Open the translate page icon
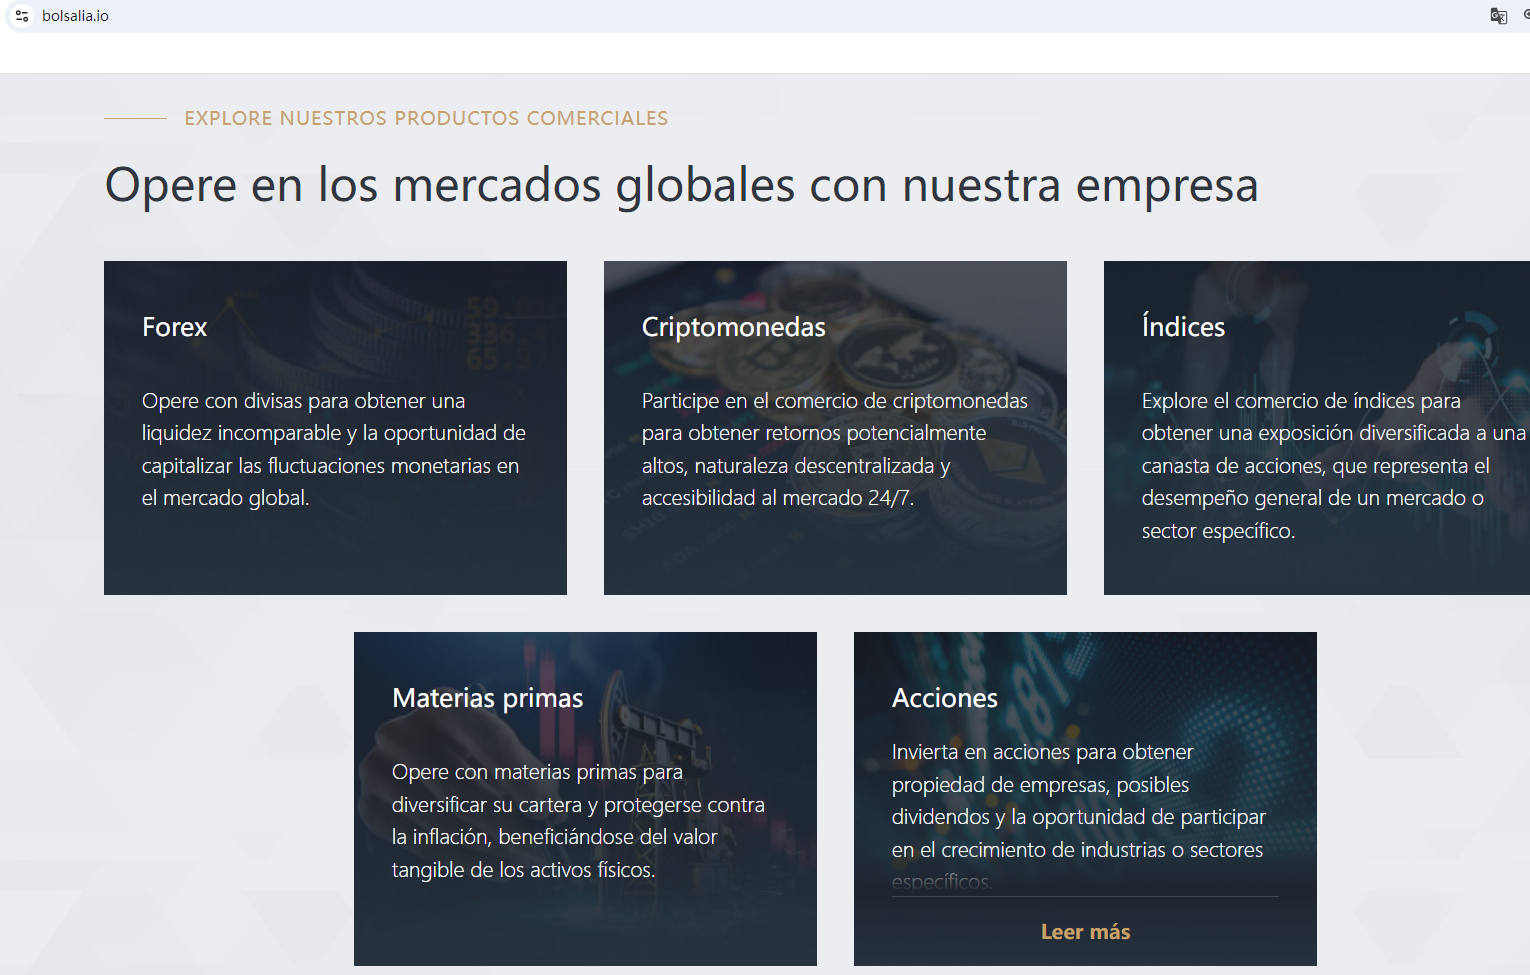The height and width of the screenshot is (975, 1530). (x=1498, y=16)
